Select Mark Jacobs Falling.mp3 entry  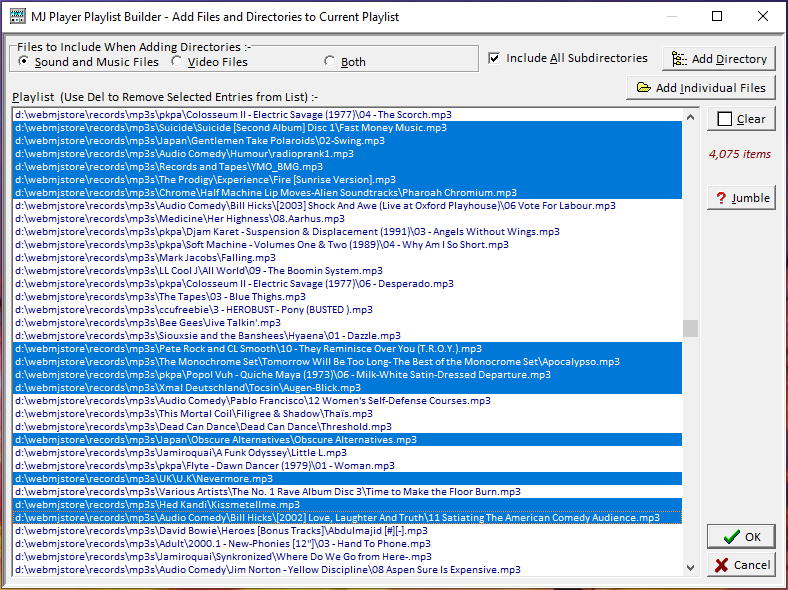tap(347, 258)
